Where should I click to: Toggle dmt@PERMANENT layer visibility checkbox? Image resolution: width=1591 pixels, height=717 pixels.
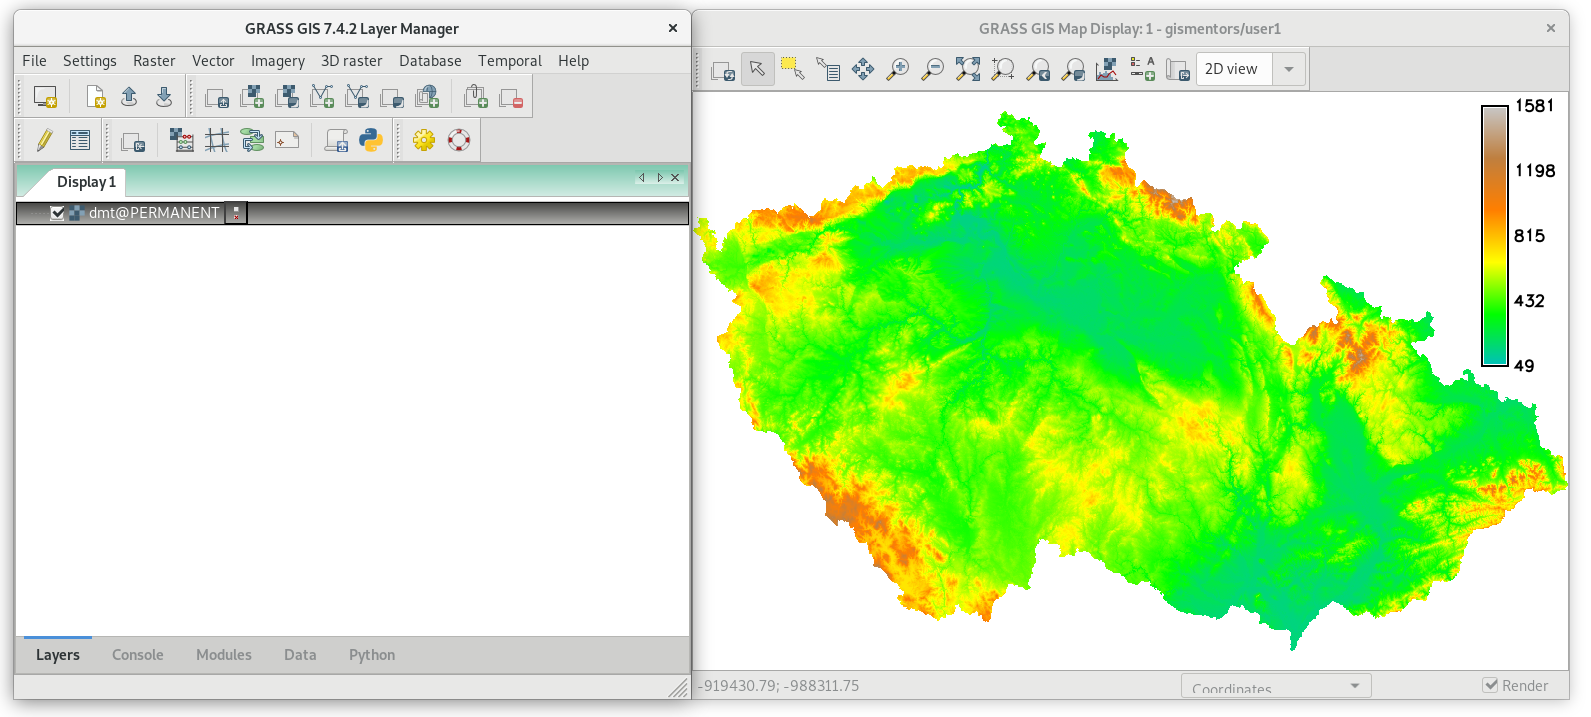[x=57, y=213]
